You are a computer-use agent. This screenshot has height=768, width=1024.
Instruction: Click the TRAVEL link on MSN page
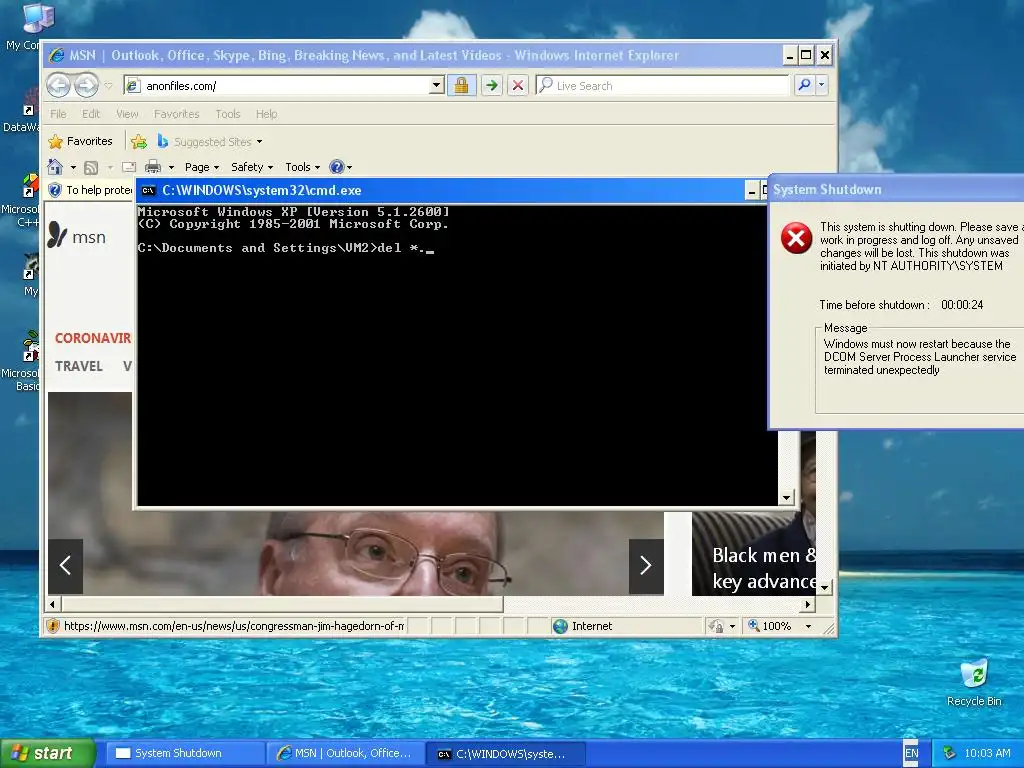pyautogui.click(x=78, y=366)
